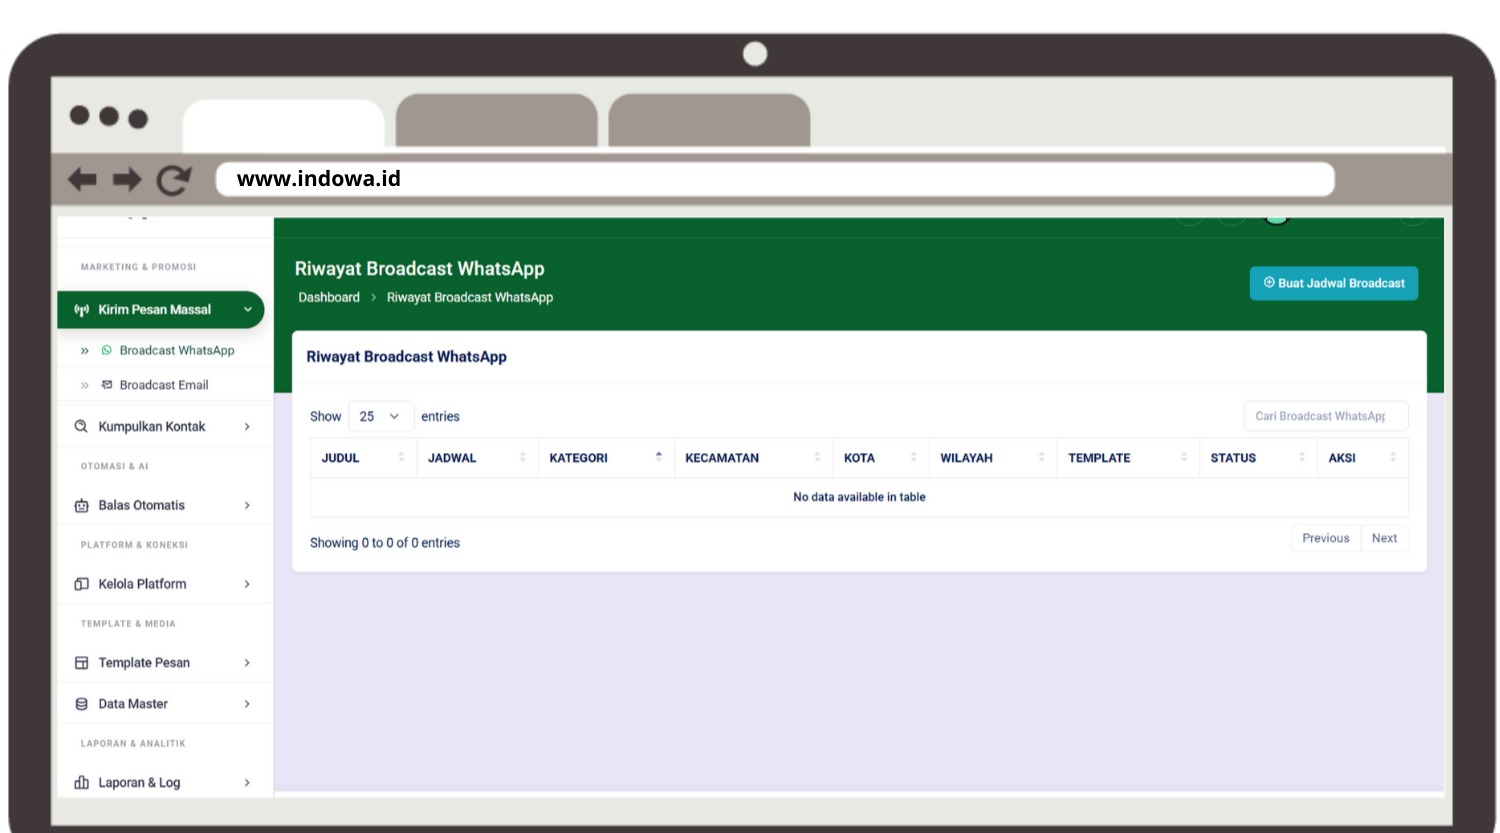Image resolution: width=1500 pixels, height=833 pixels.
Task: Expand the Data Master chevron
Action: [x=247, y=704]
